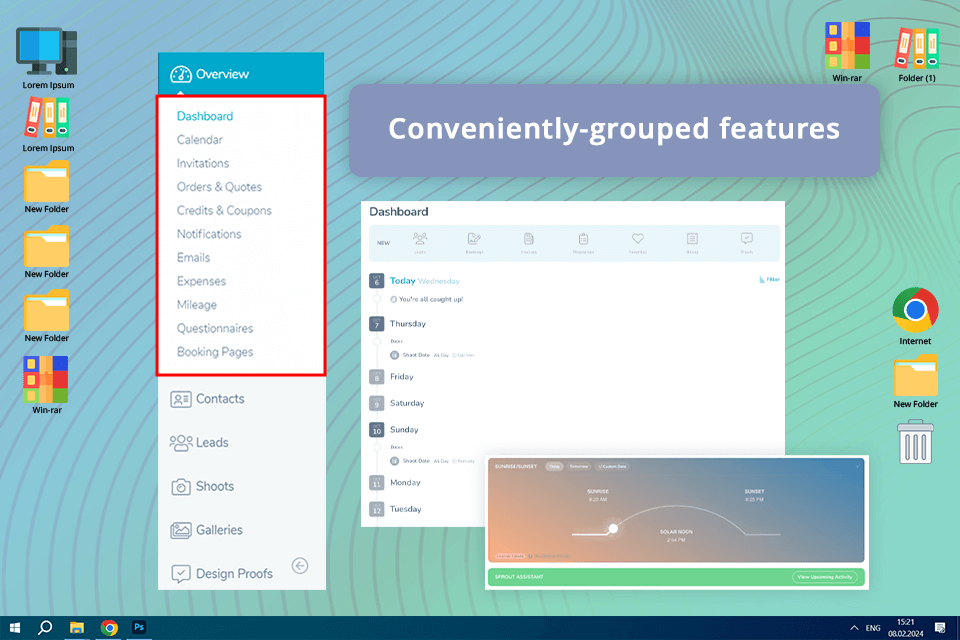Viewport: 960px width, 640px height.
Task: Click the Oct 10 Sunday date badge
Action: 377,429
